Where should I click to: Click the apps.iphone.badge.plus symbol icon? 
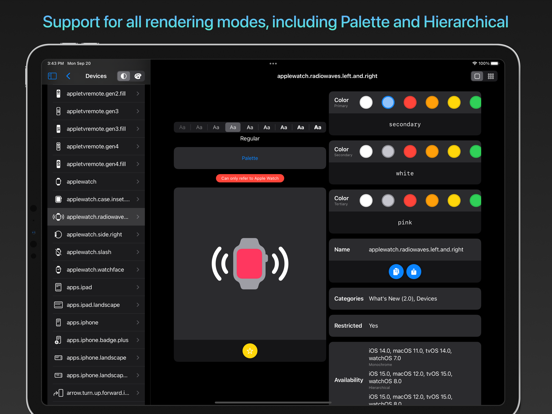pos(58,340)
